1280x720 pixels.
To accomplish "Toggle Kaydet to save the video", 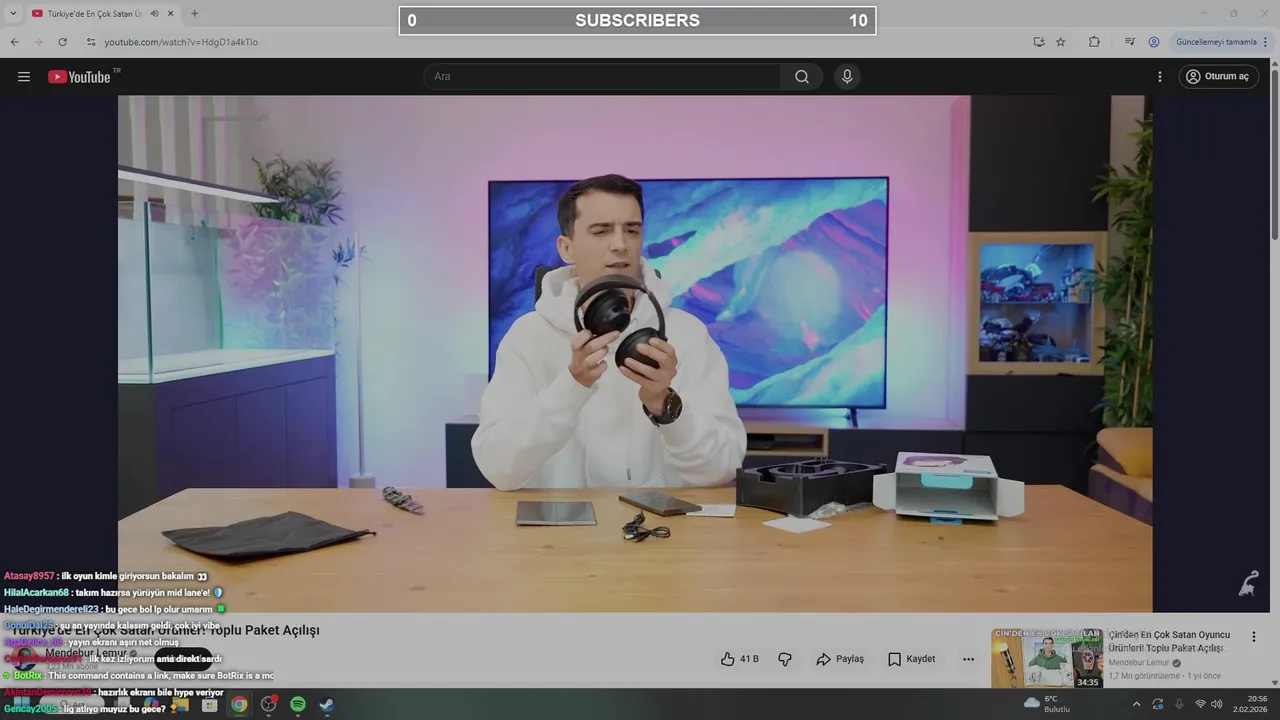I will click(x=912, y=659).
